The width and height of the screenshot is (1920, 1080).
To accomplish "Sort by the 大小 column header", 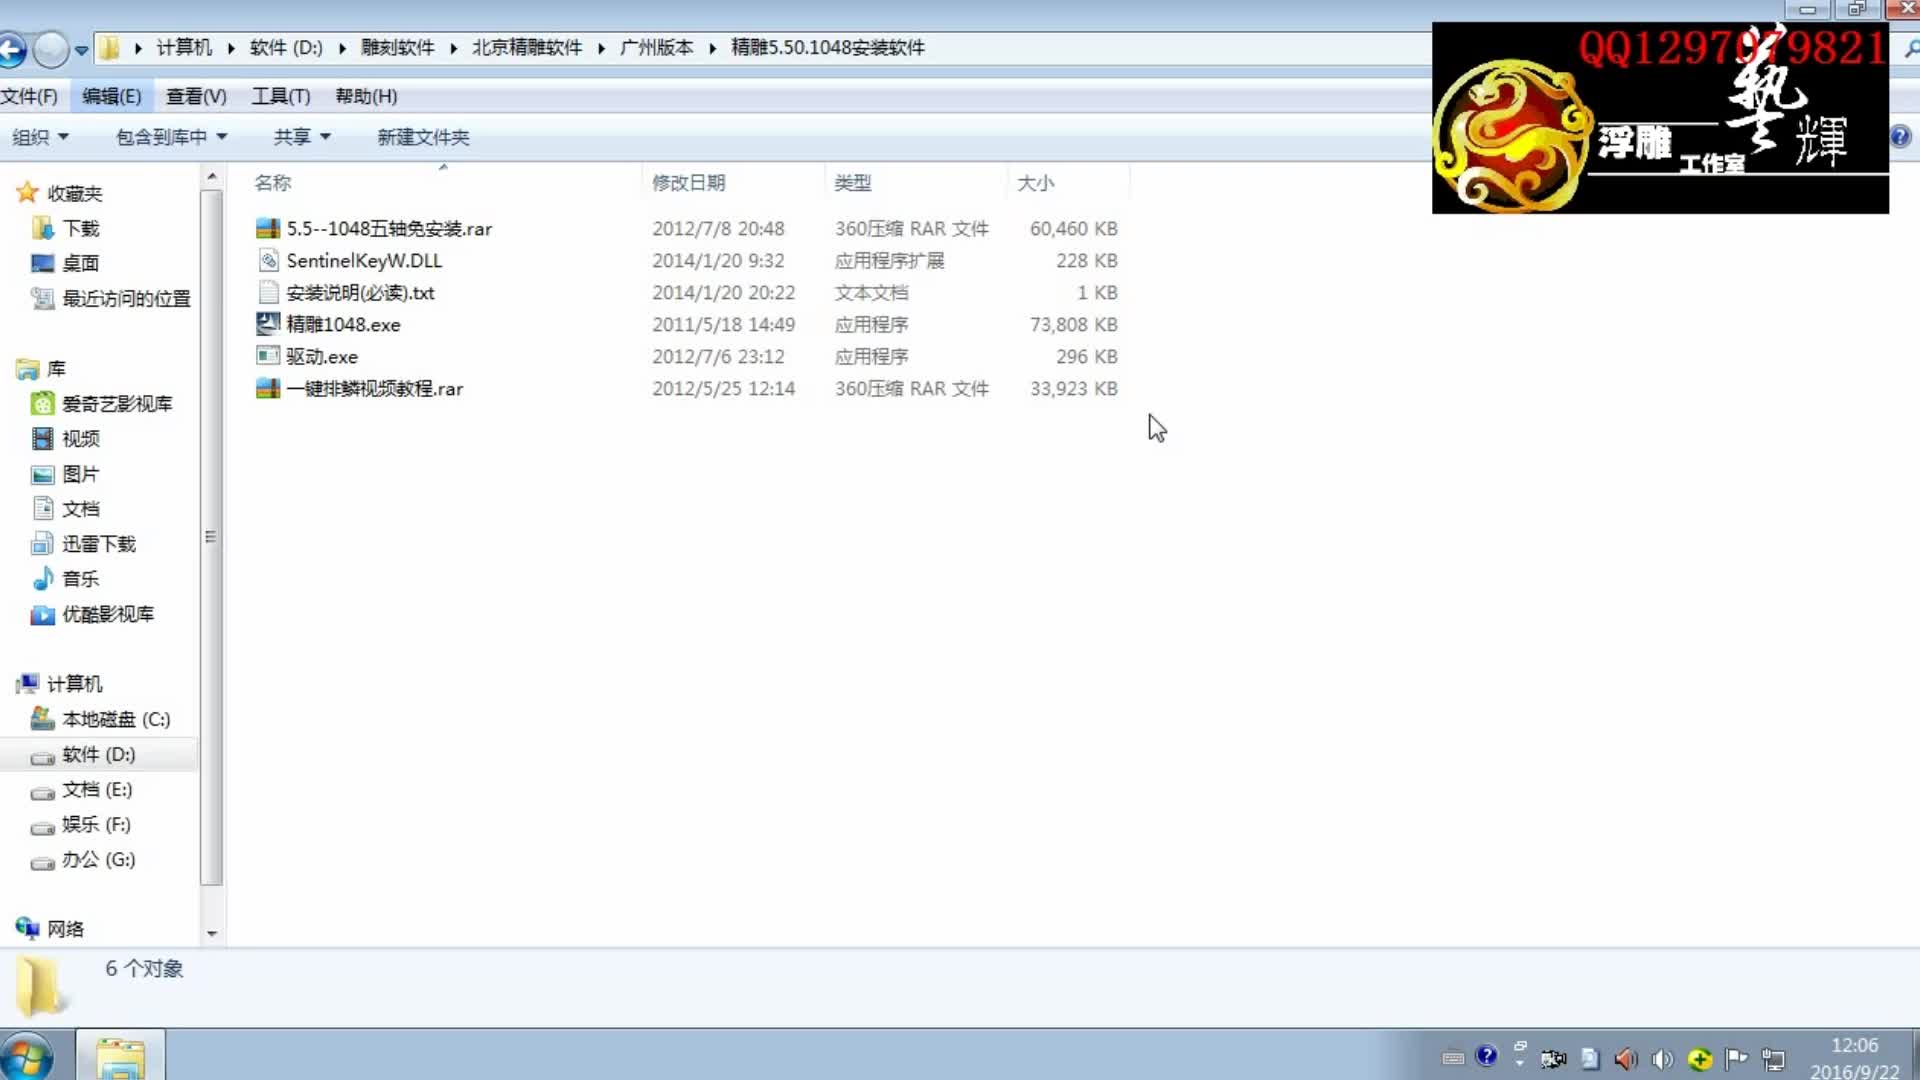I will tap(1036, 183).
